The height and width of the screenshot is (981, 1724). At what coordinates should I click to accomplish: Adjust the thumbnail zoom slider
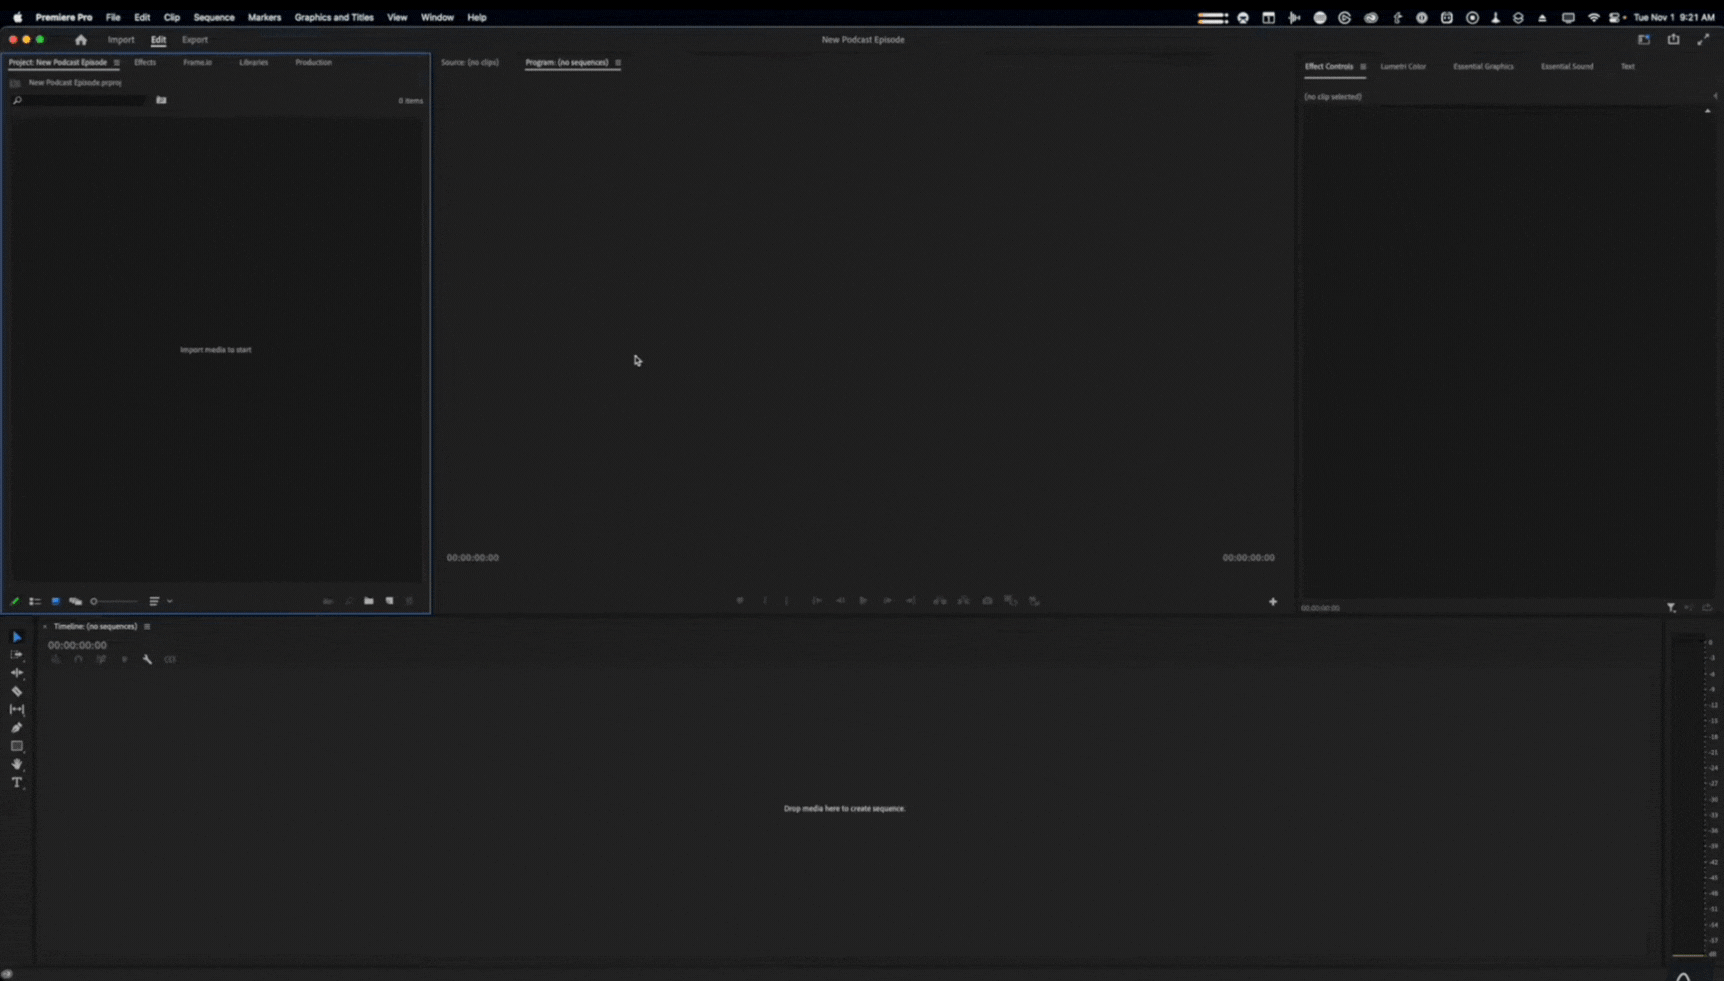pyautogui.click(x=112, y=601)
